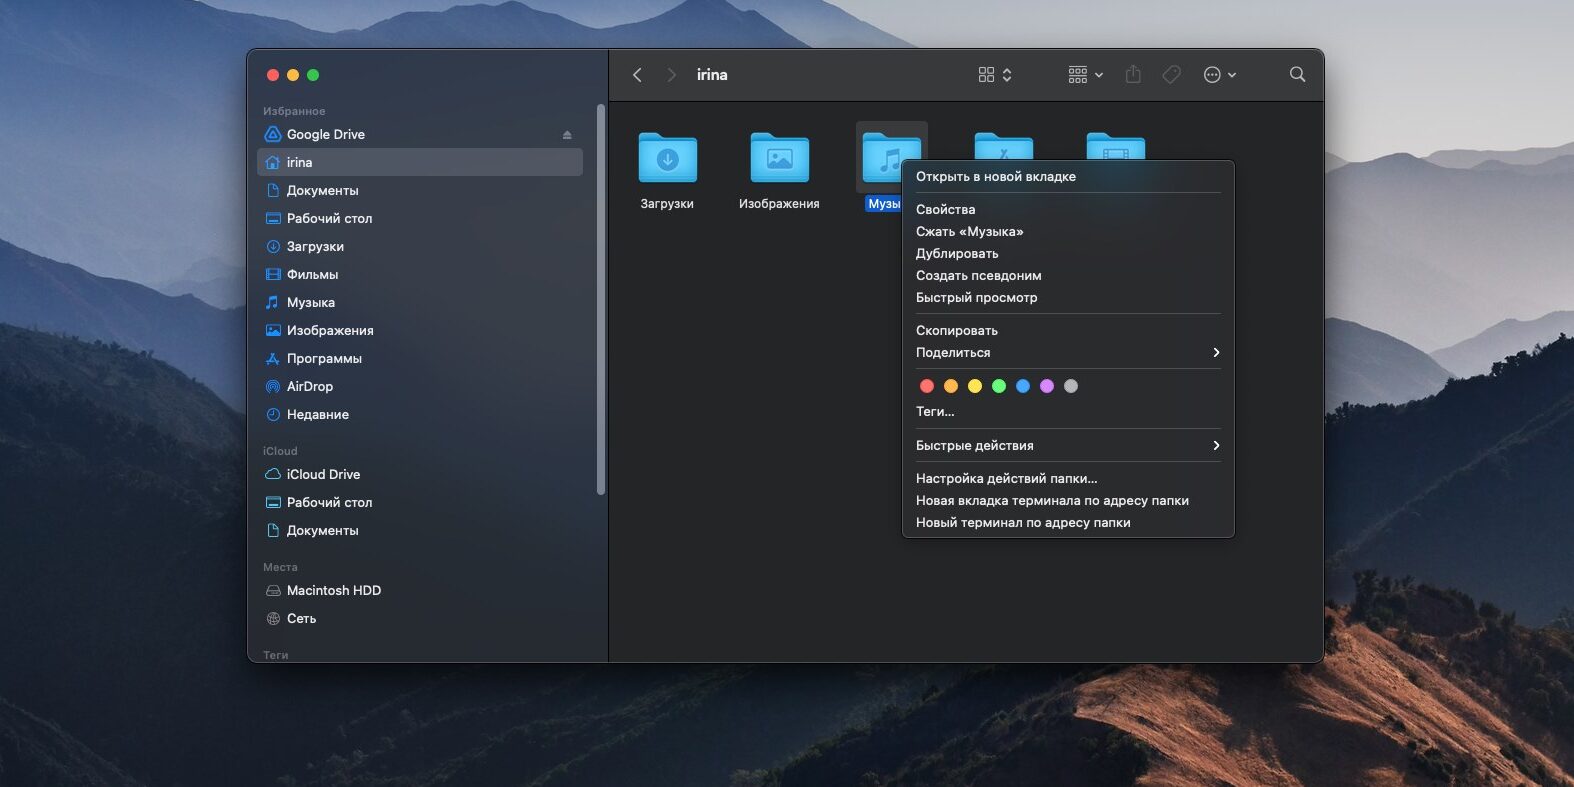
Task: Open Macintosh HDD in sidebar
Action: click(333, 590)
